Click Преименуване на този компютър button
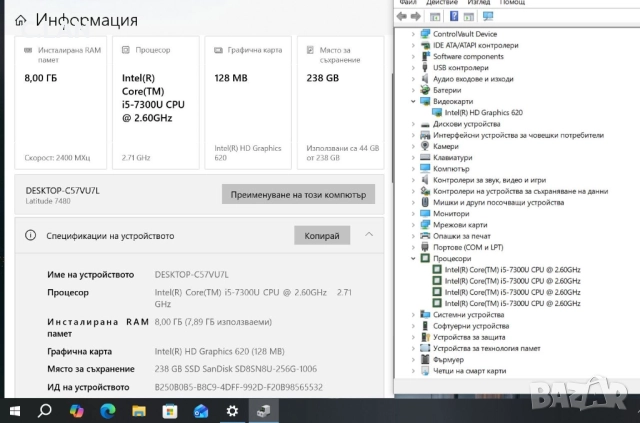The width and height of the screenshot is (640, 423). 298,194
